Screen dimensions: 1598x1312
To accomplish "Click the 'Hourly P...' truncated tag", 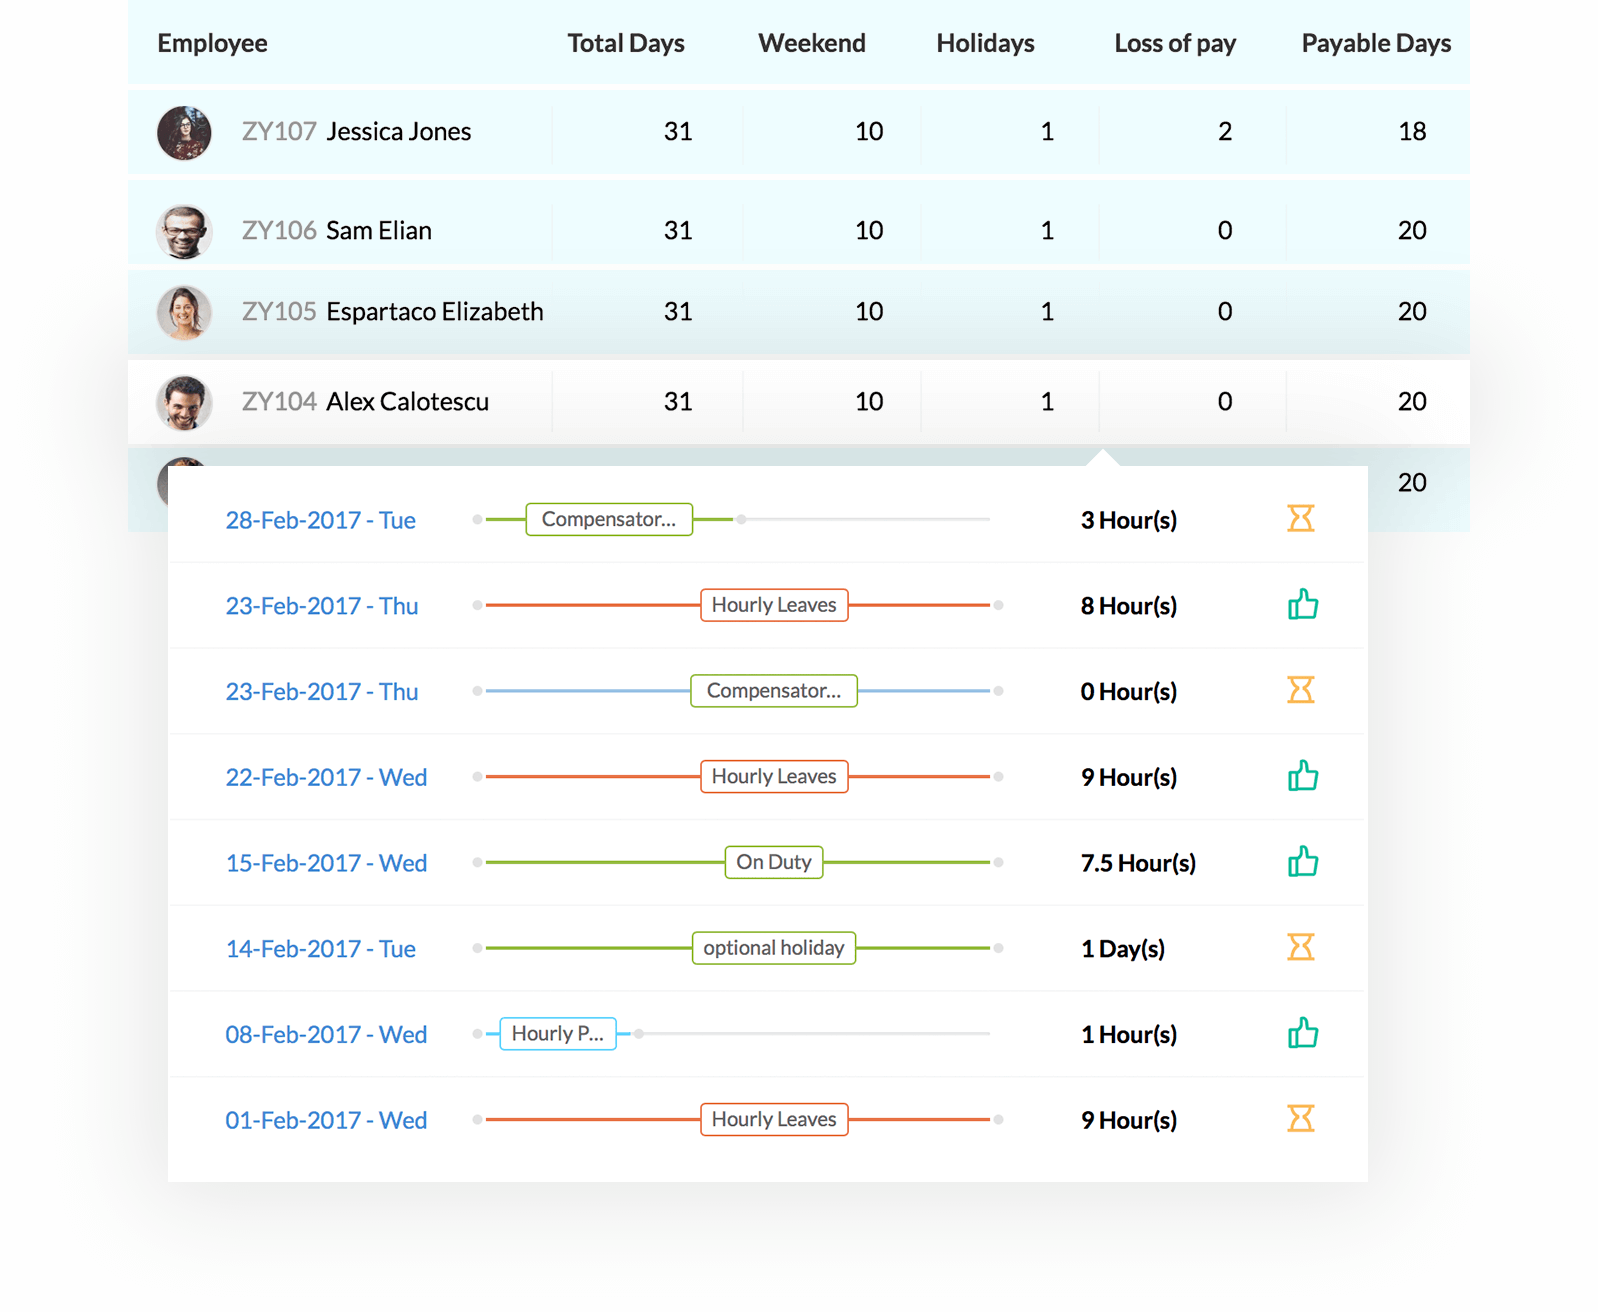I will [x=557, y=1034].
